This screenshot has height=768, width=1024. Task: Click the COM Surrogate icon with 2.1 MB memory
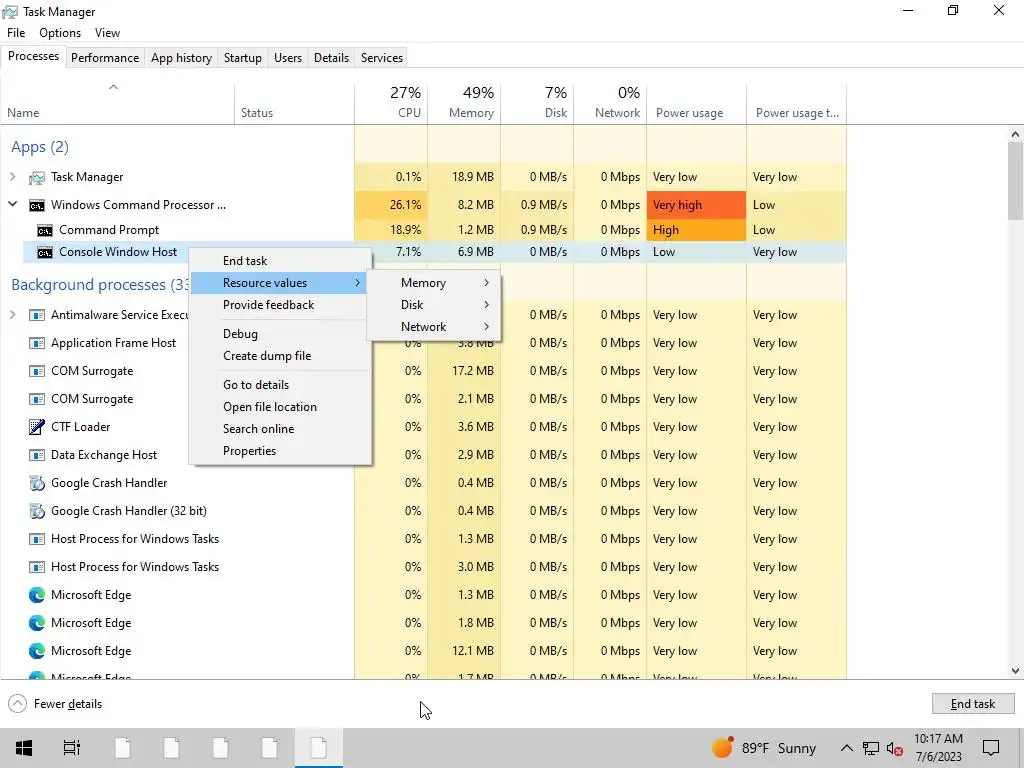(37, 399)
